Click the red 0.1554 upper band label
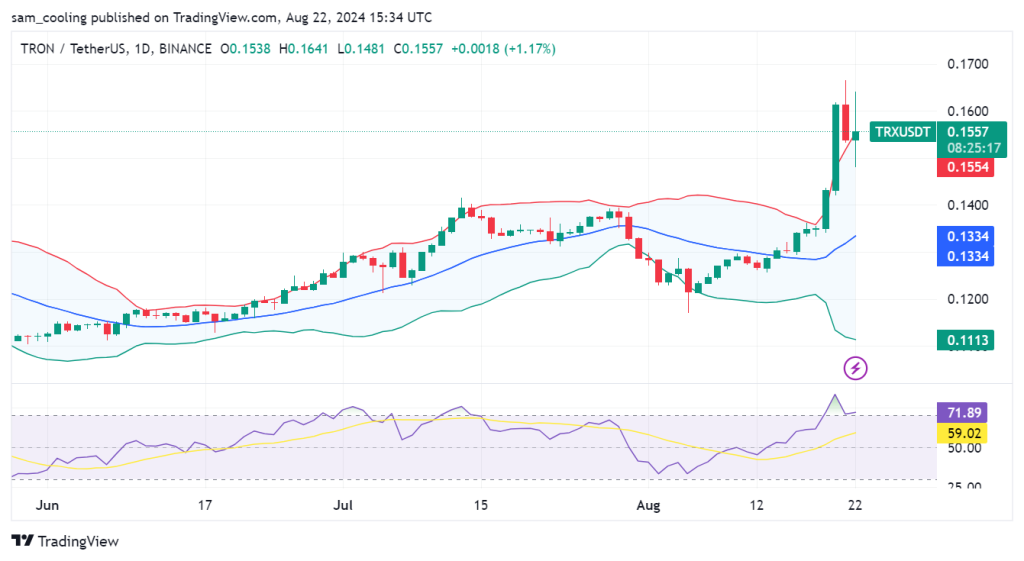The image size is (1024, 561). pos(967,167)
